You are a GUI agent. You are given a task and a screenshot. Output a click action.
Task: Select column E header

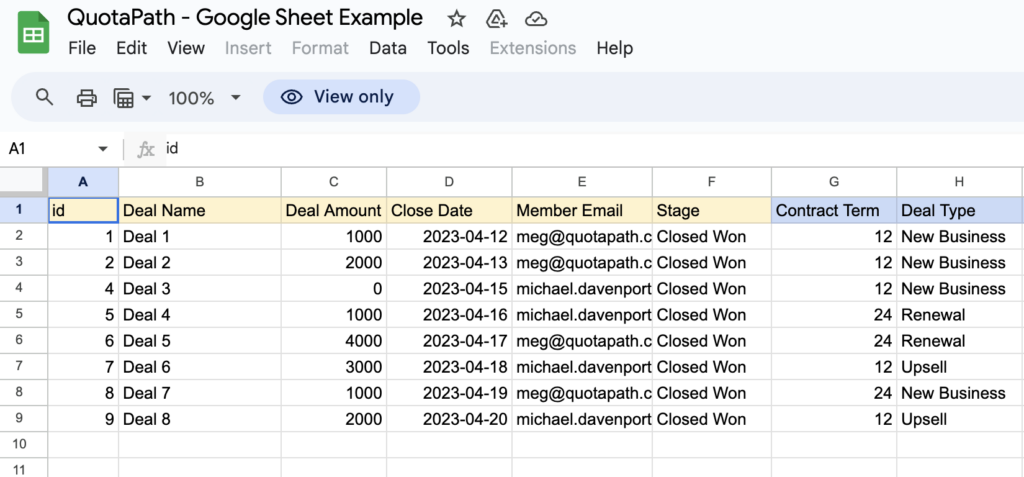pyautogui.click(x=582, y=182)
